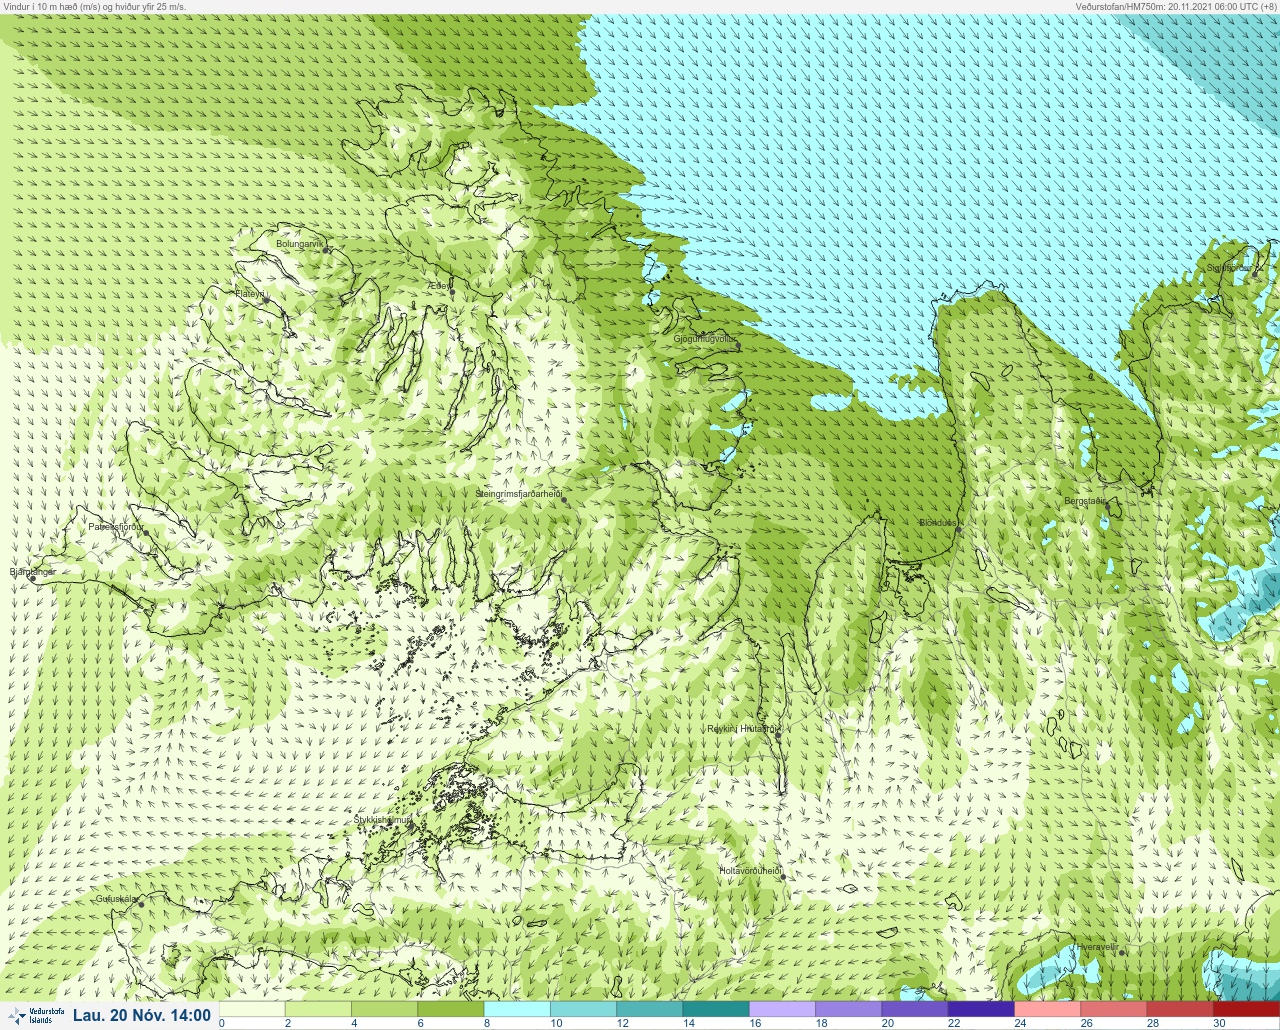The width and height of the screenshot is (1280, 1030).
Task: Click the 28–30 m/s red legend swatch
Action: coord(1179,1009)
